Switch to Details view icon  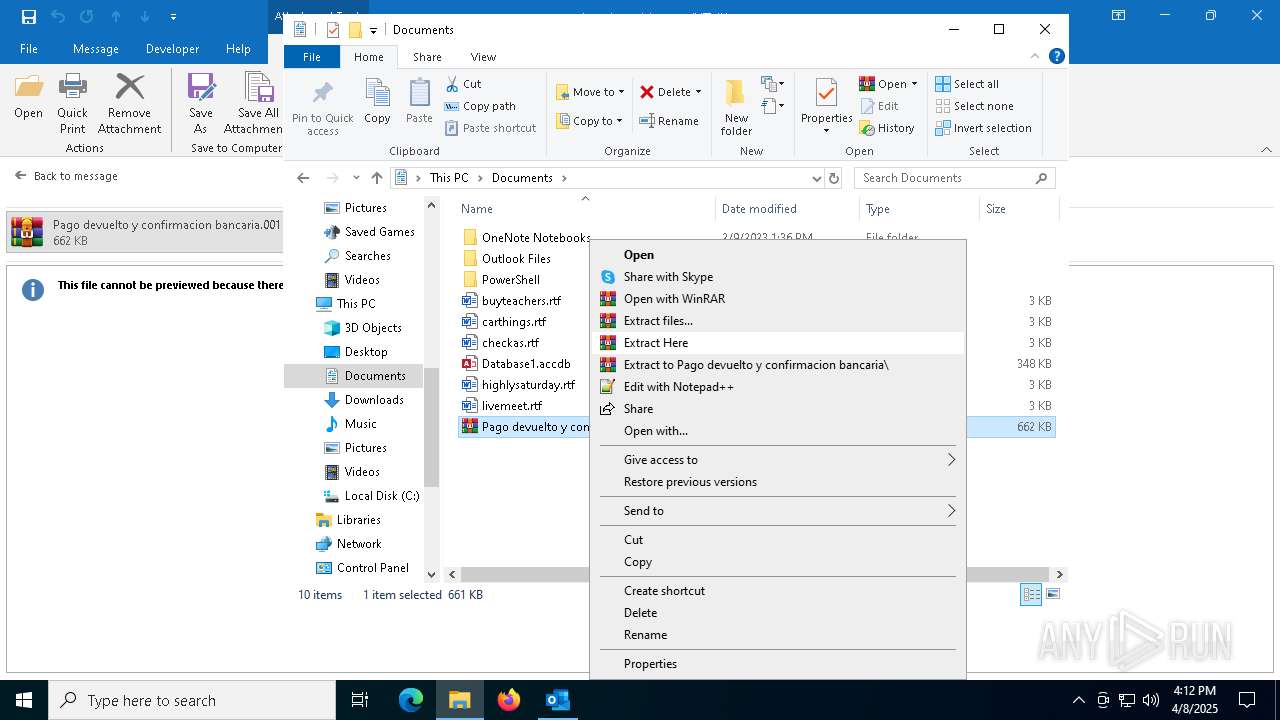pyautogui.click(x=1031, y=595)
